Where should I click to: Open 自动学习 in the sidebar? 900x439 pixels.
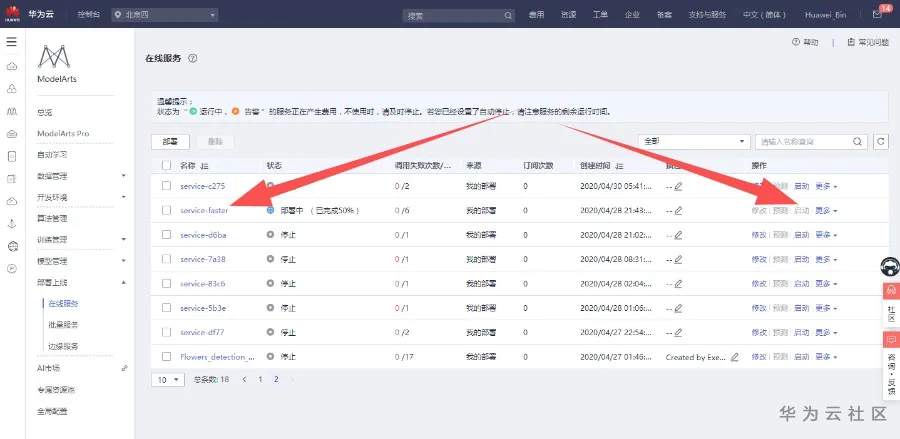pos(52,155)
